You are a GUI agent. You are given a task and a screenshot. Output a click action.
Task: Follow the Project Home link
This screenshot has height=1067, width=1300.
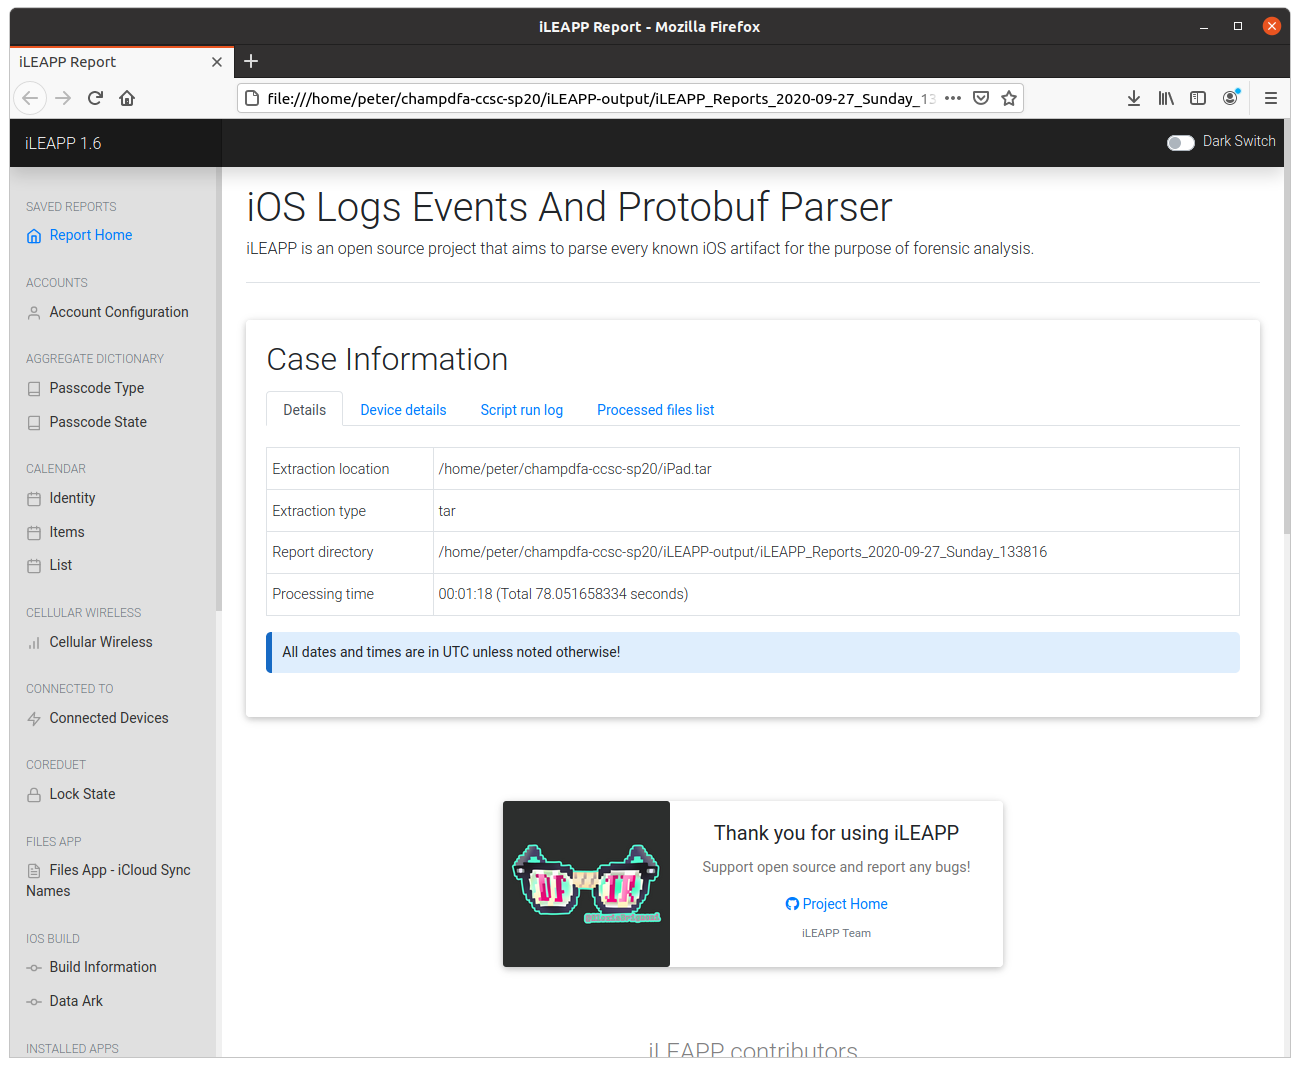[x=845, y=904]
